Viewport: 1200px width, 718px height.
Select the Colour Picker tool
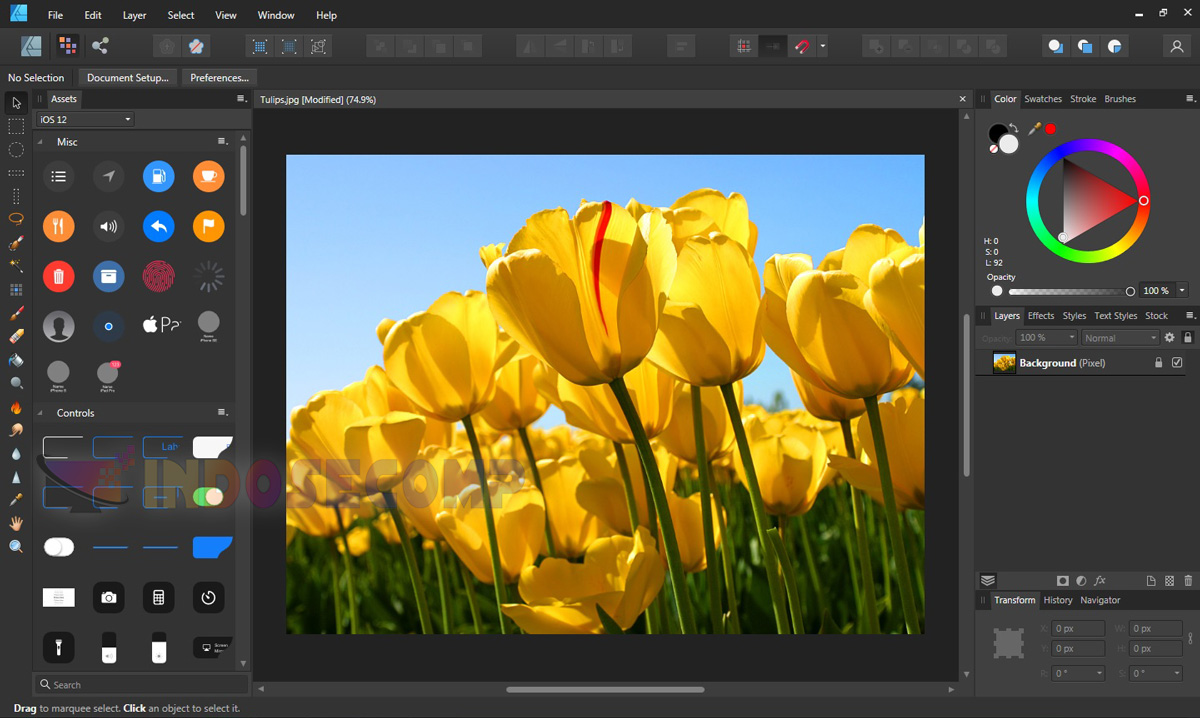(x=15, y=500)
